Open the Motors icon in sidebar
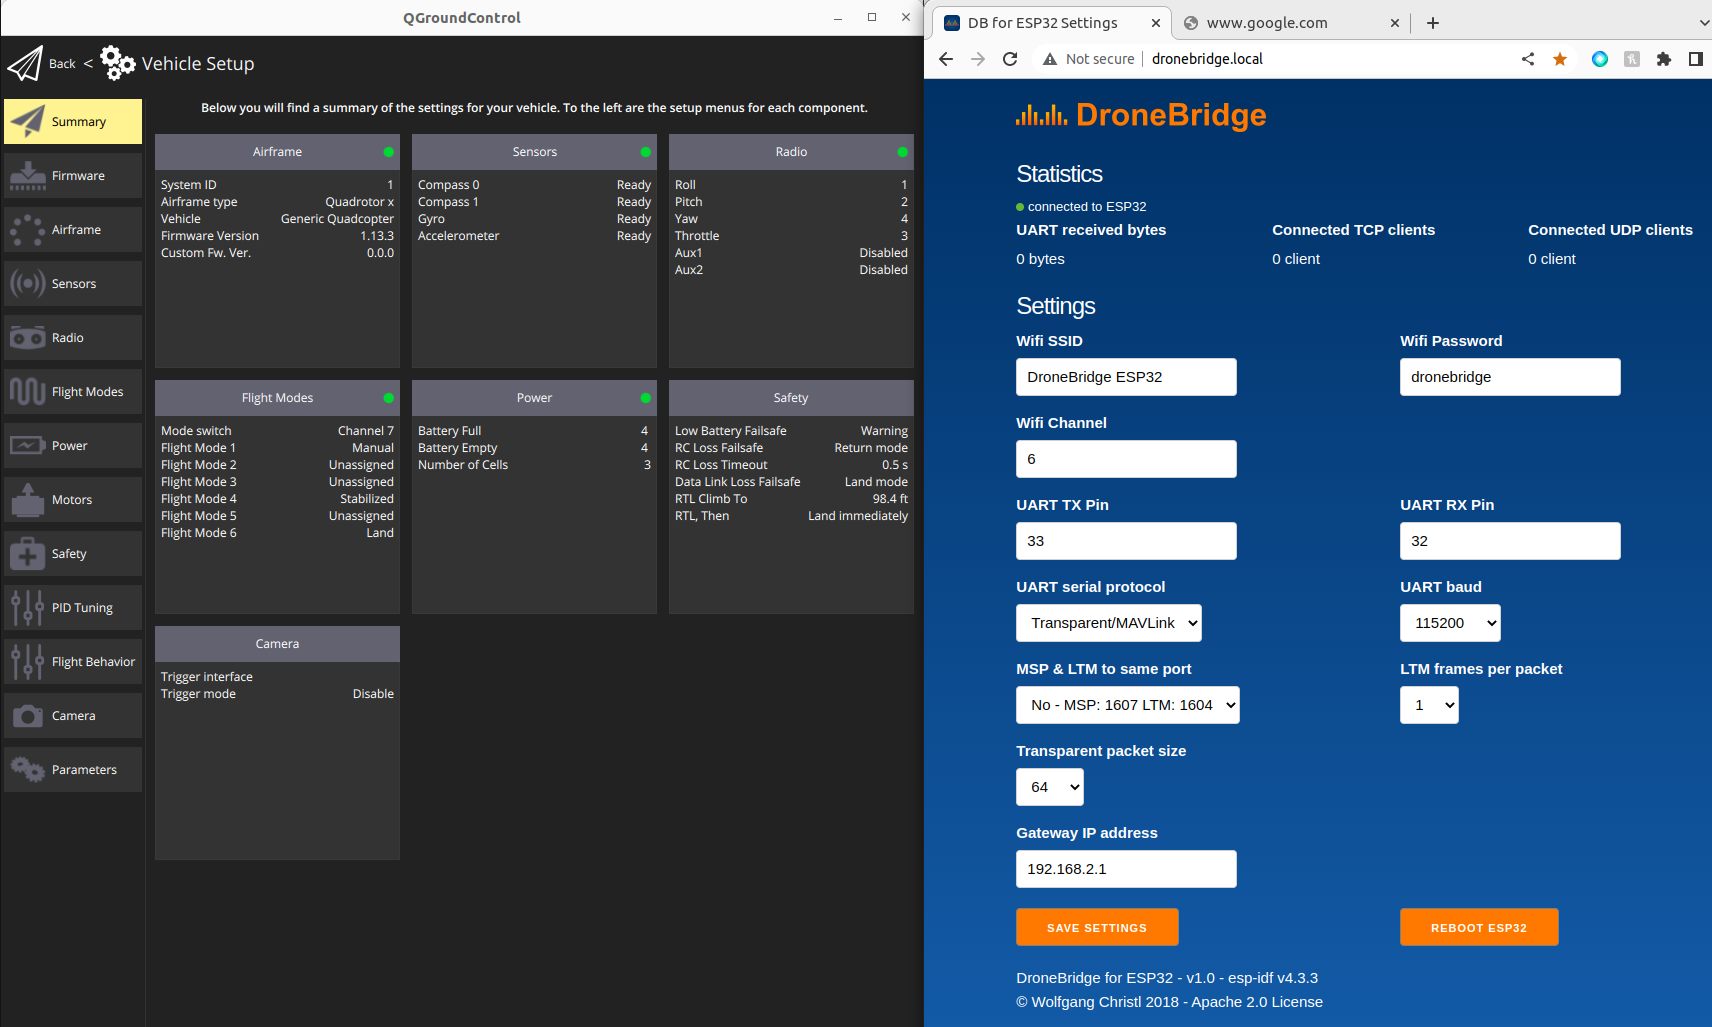Screen dimensions: 1712x1027 pos(28,500)
